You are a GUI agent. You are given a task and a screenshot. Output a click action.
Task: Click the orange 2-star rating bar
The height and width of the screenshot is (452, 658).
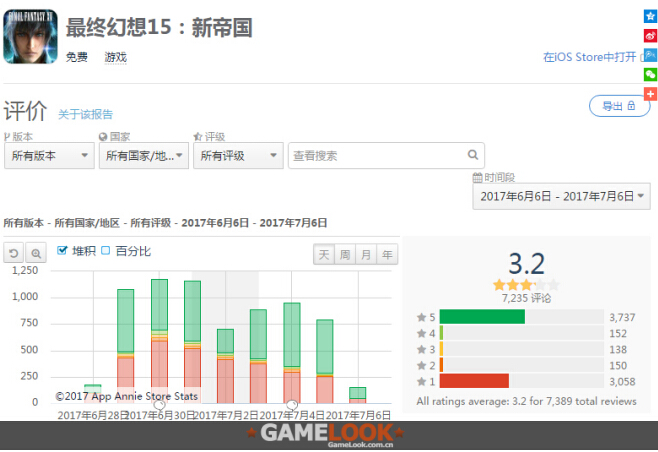[441, 365]
